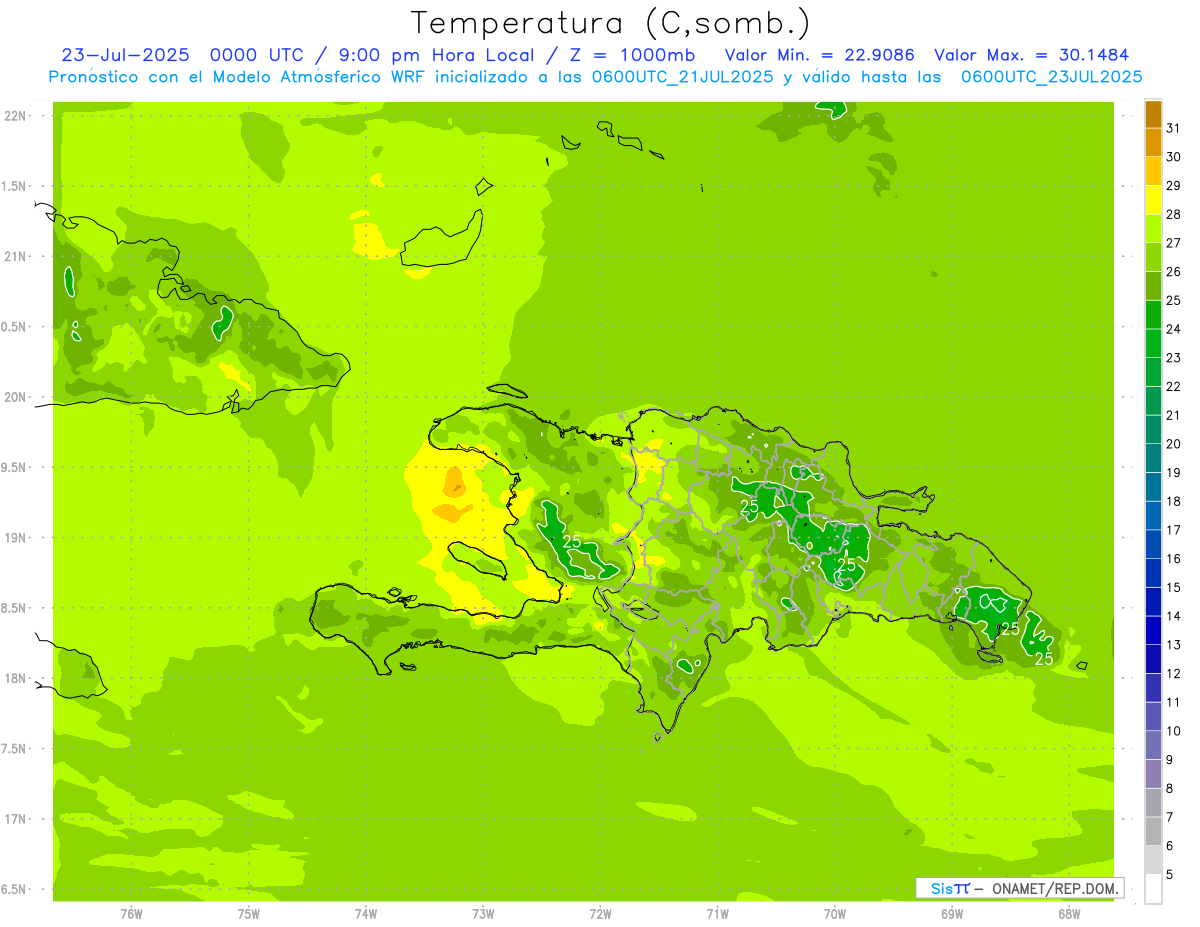Viewport: 1200px width, 927px height.
Task: Click the "68W" longitude label
Action: tap(1069, 914)
